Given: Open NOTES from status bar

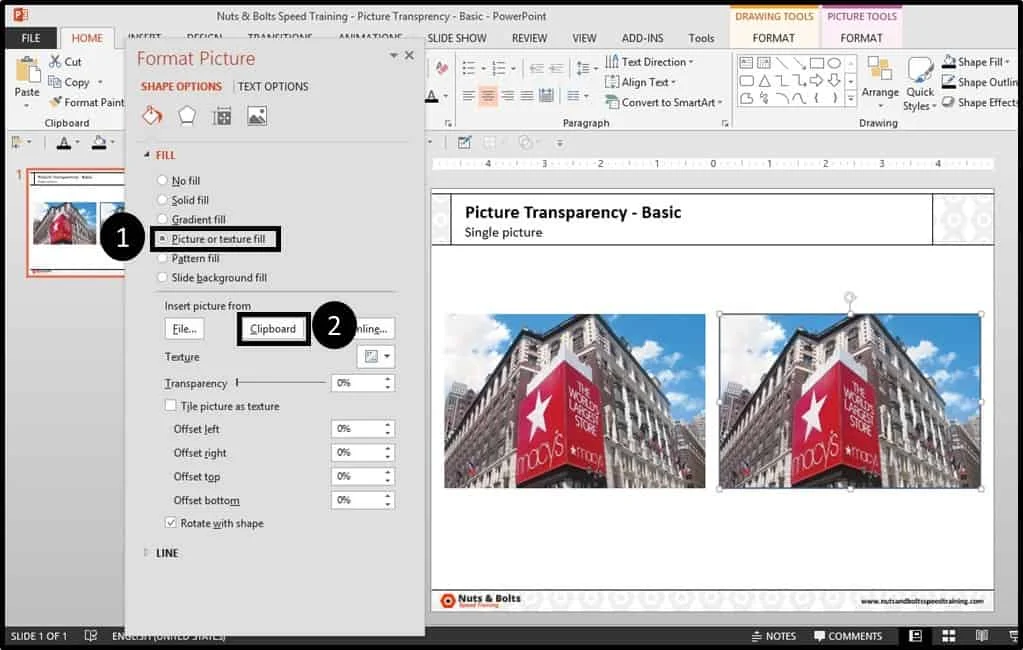Looking at the screenshot, I should point(774,636).
